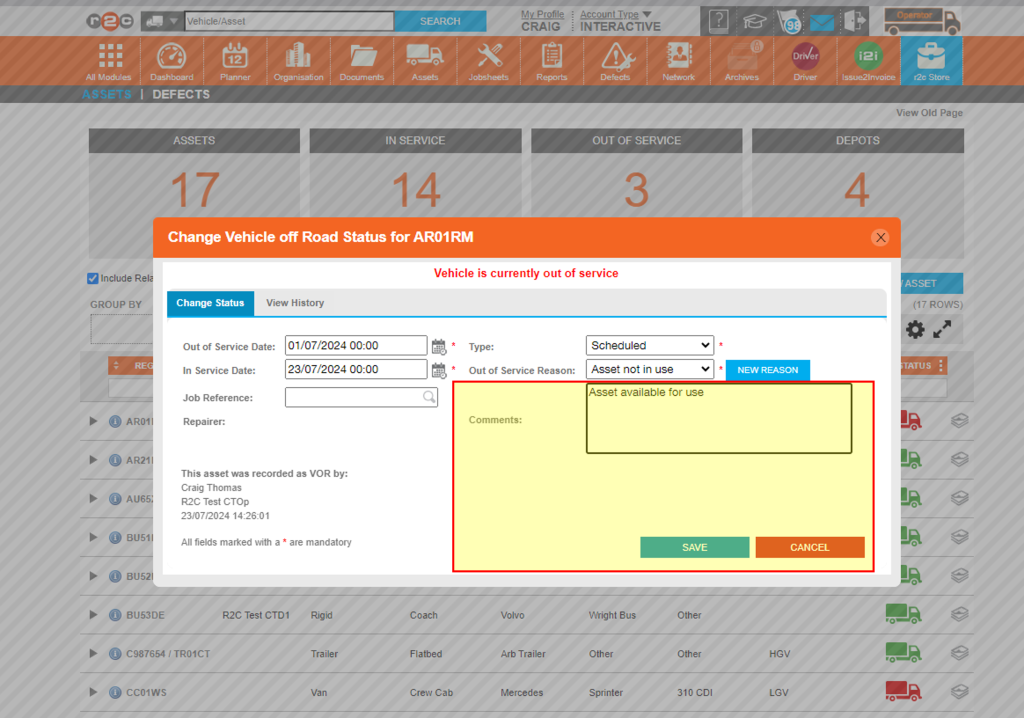
Task: Open the Planner calendar module
Action: point(235,61)
